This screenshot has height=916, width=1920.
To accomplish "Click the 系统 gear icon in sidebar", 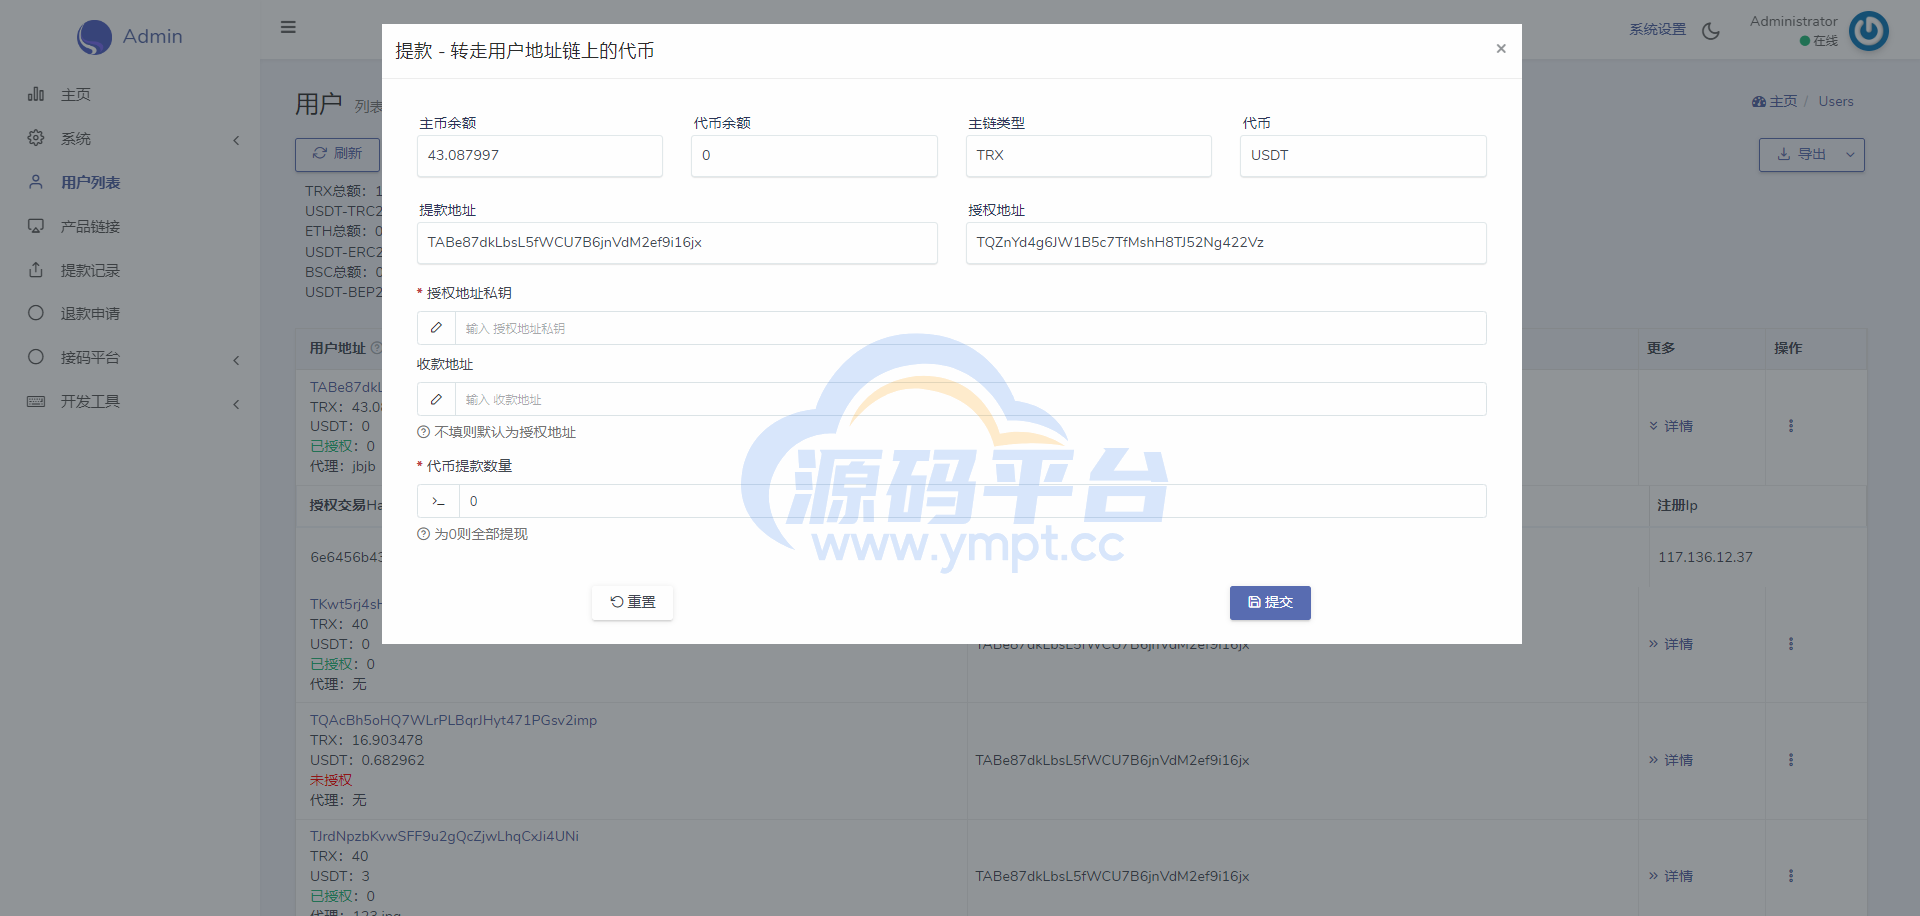I will pos(36,138).
